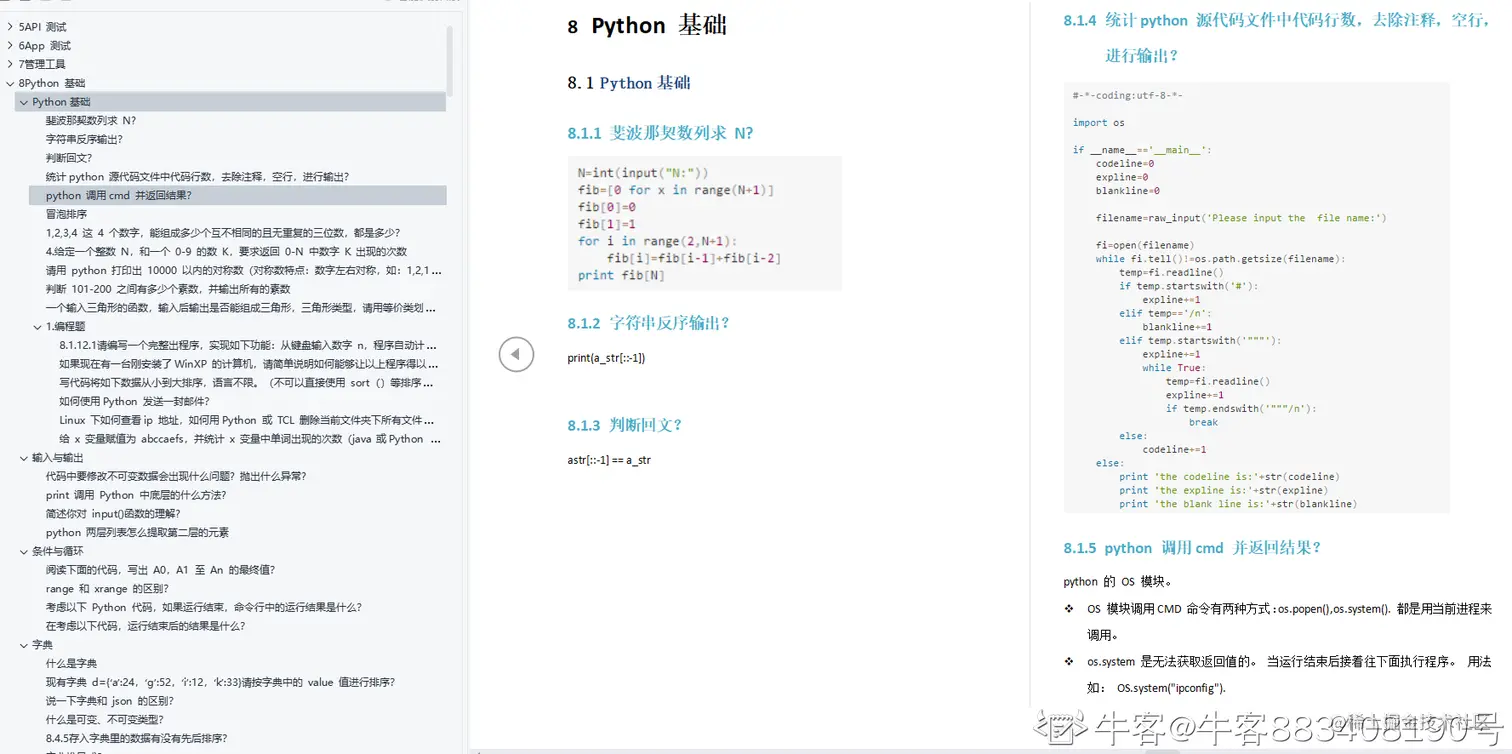Open outline item 阅读下面的代码，写出 A0，A1 至 An
This screenshot has height=754, width=1512.
tap(160, 570)
